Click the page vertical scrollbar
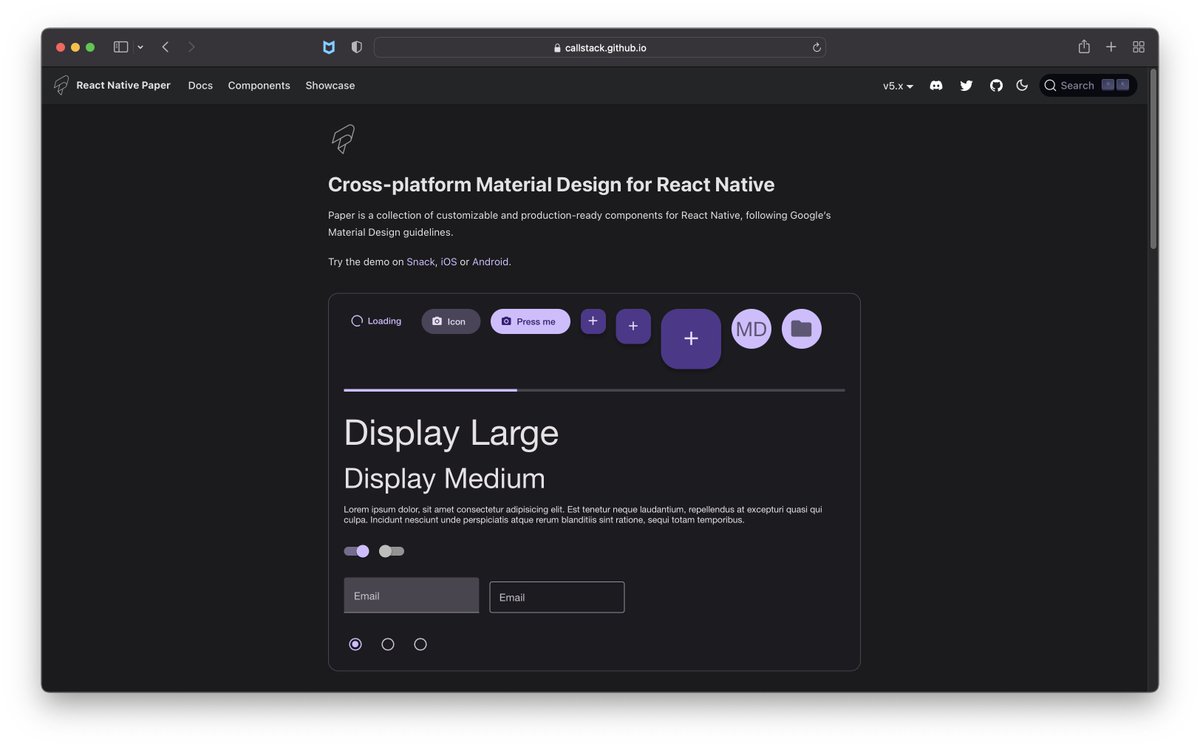Viewport: 1200px width, 747px height. pos(1153,160)
